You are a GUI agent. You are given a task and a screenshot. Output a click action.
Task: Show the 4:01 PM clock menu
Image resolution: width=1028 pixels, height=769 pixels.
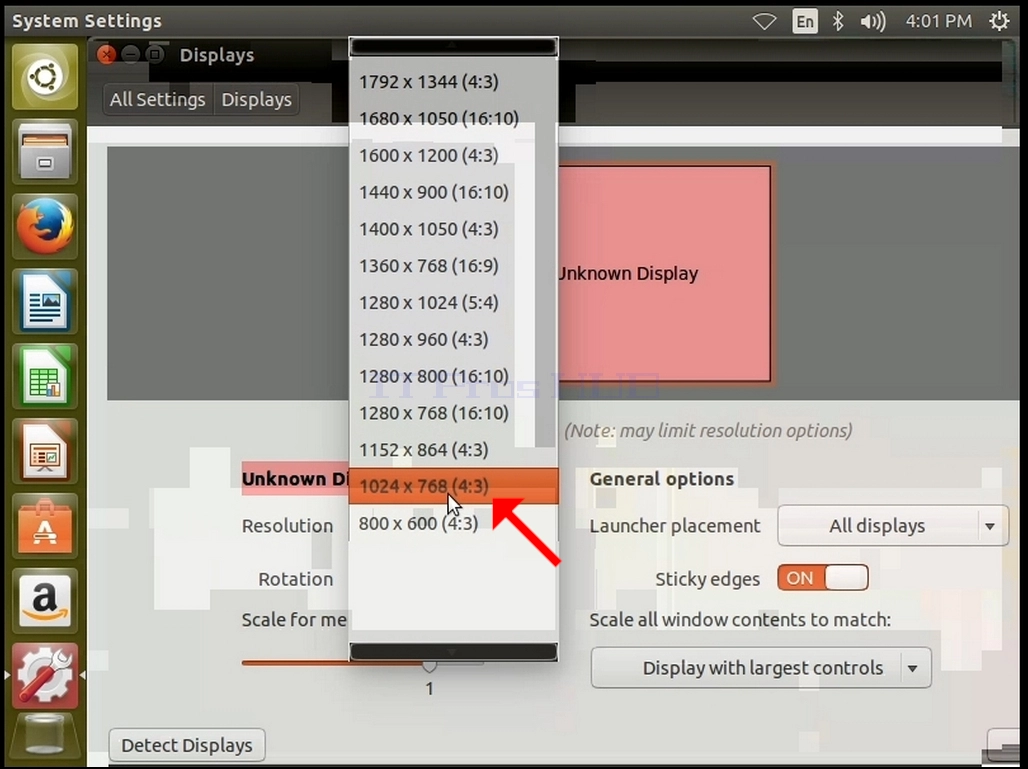tap(939, 21)
